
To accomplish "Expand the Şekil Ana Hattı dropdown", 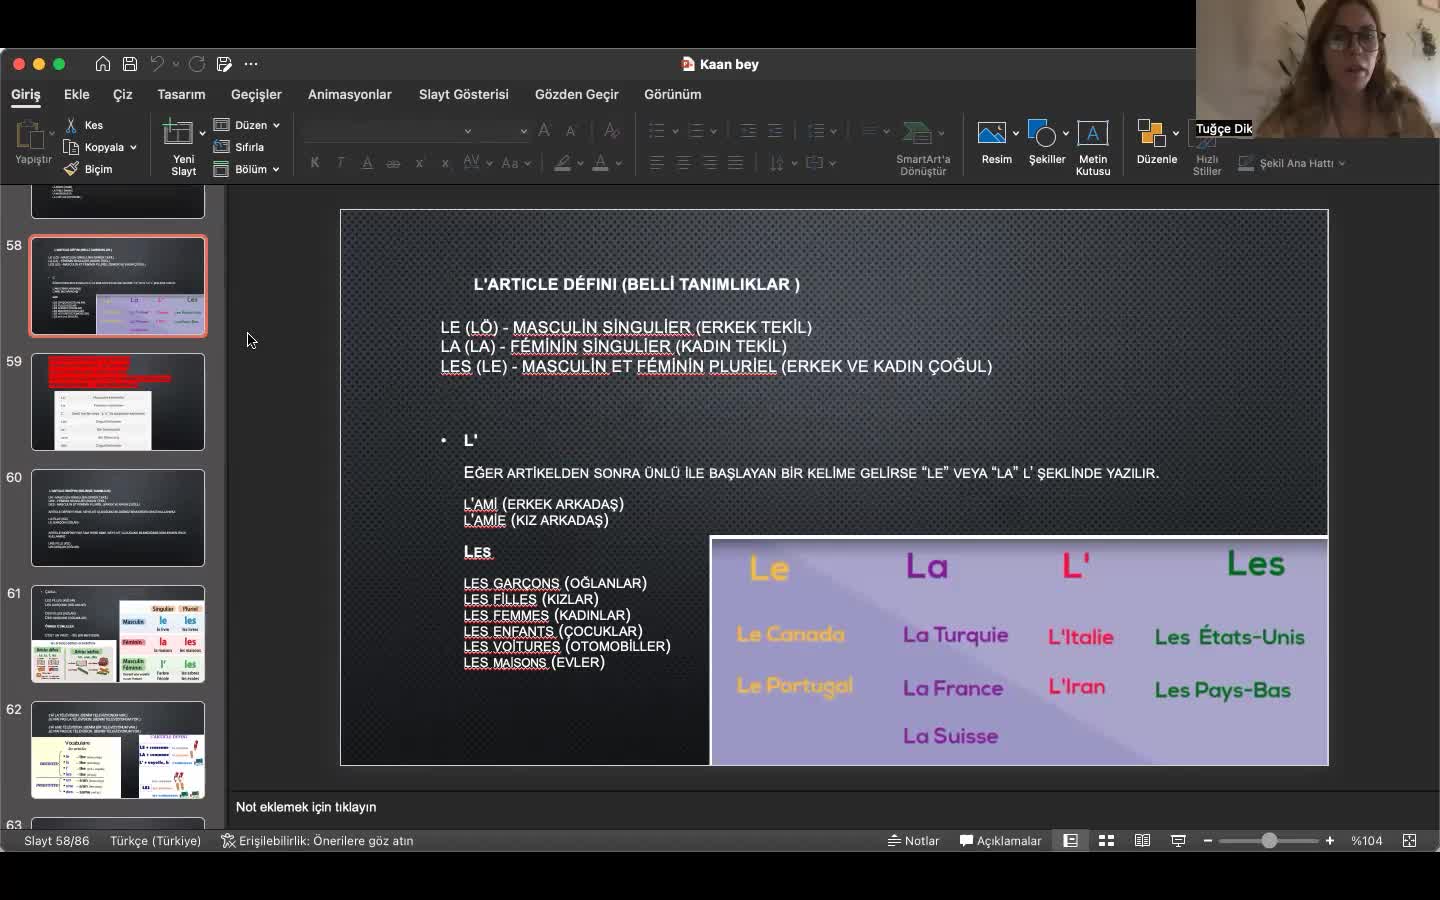I will 1342,163.
